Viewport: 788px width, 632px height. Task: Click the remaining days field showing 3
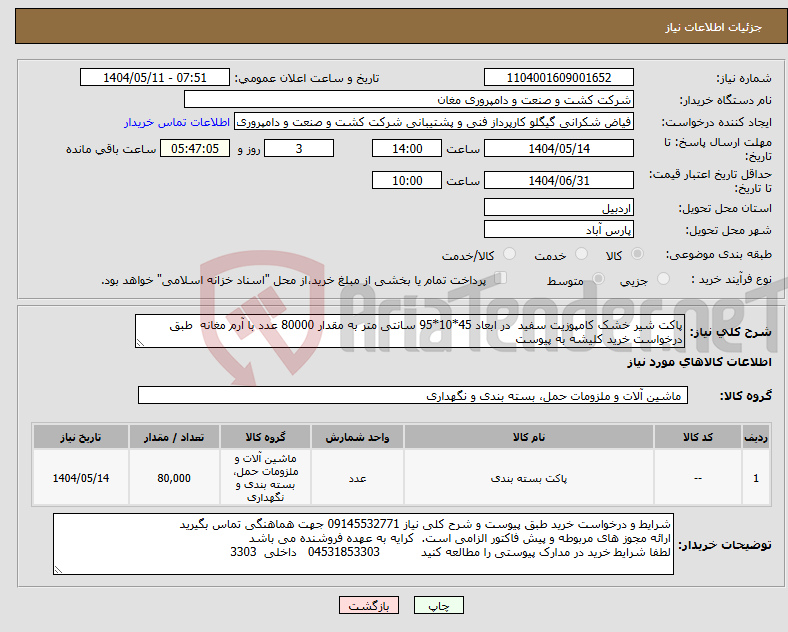point(299,148)
